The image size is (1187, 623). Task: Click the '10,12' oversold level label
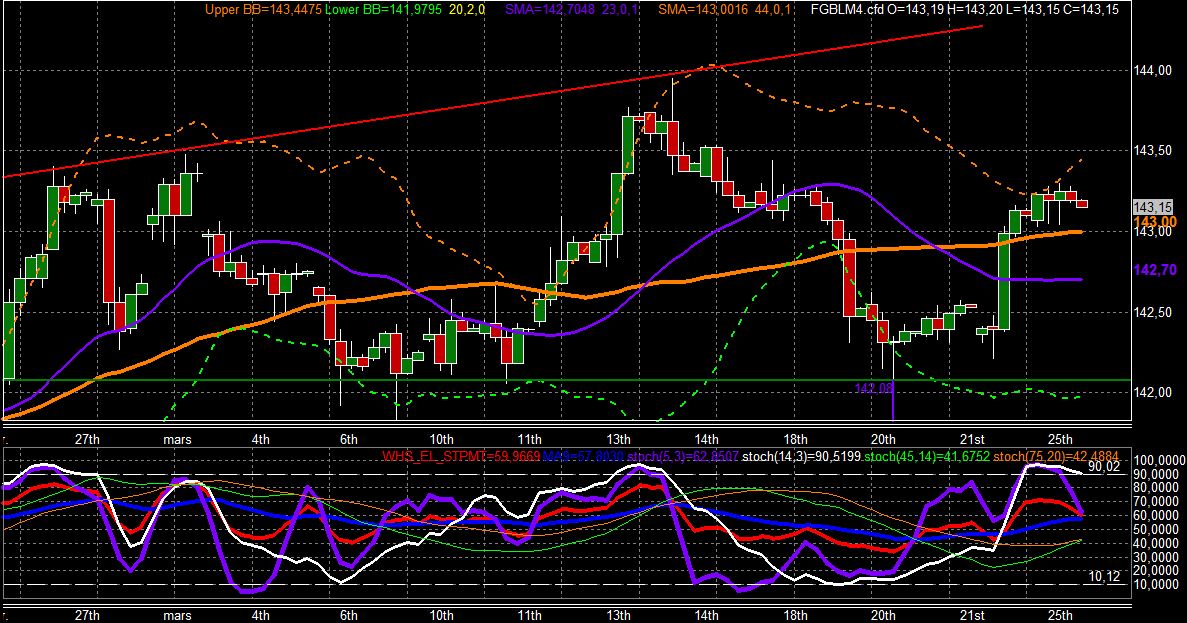(1104, 577)
